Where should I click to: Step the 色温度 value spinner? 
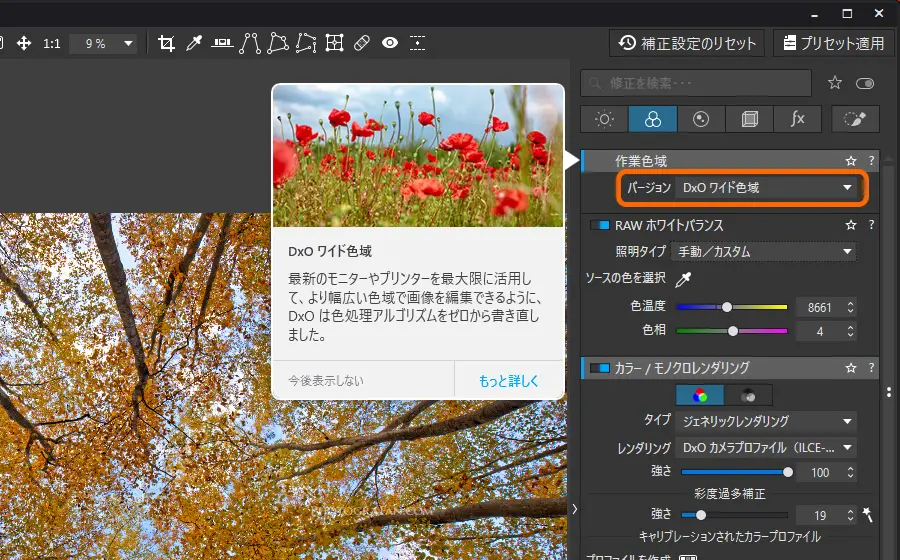tap(850, 308)
